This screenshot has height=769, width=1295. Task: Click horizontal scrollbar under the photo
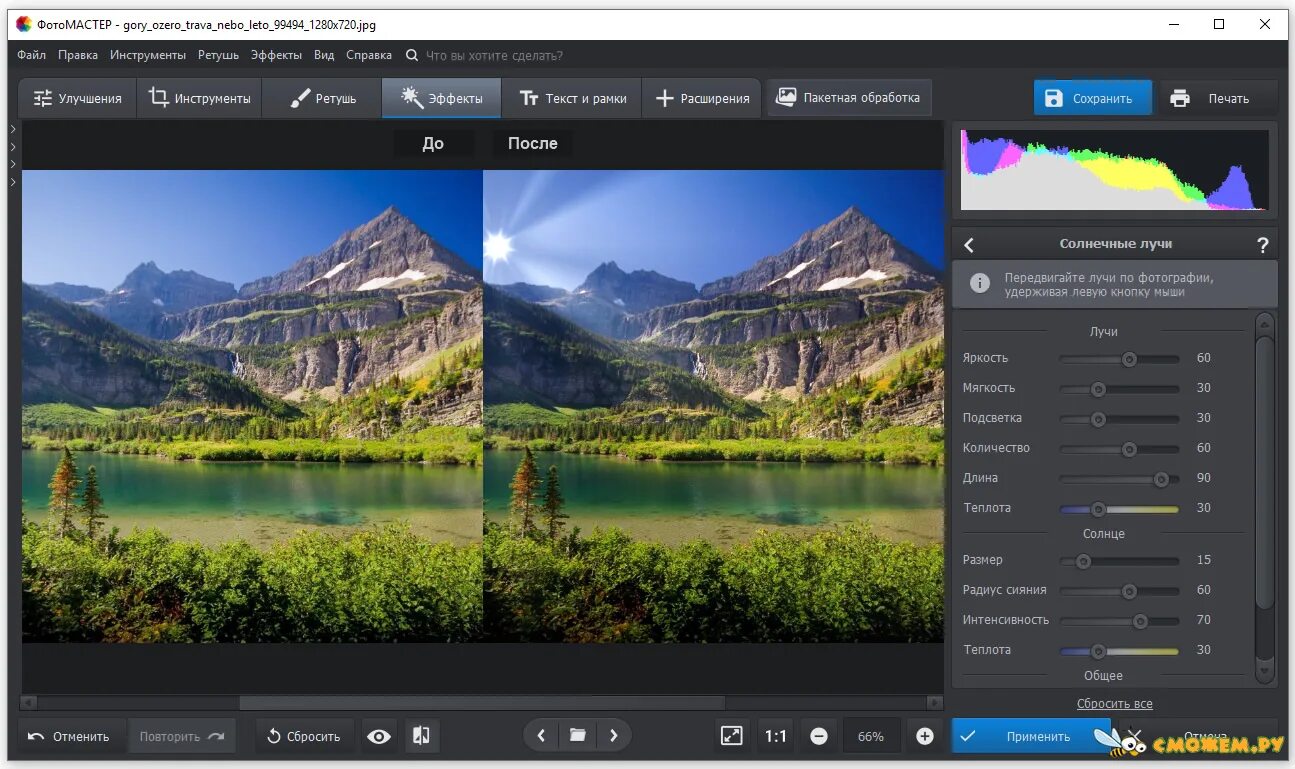point(482,703)
